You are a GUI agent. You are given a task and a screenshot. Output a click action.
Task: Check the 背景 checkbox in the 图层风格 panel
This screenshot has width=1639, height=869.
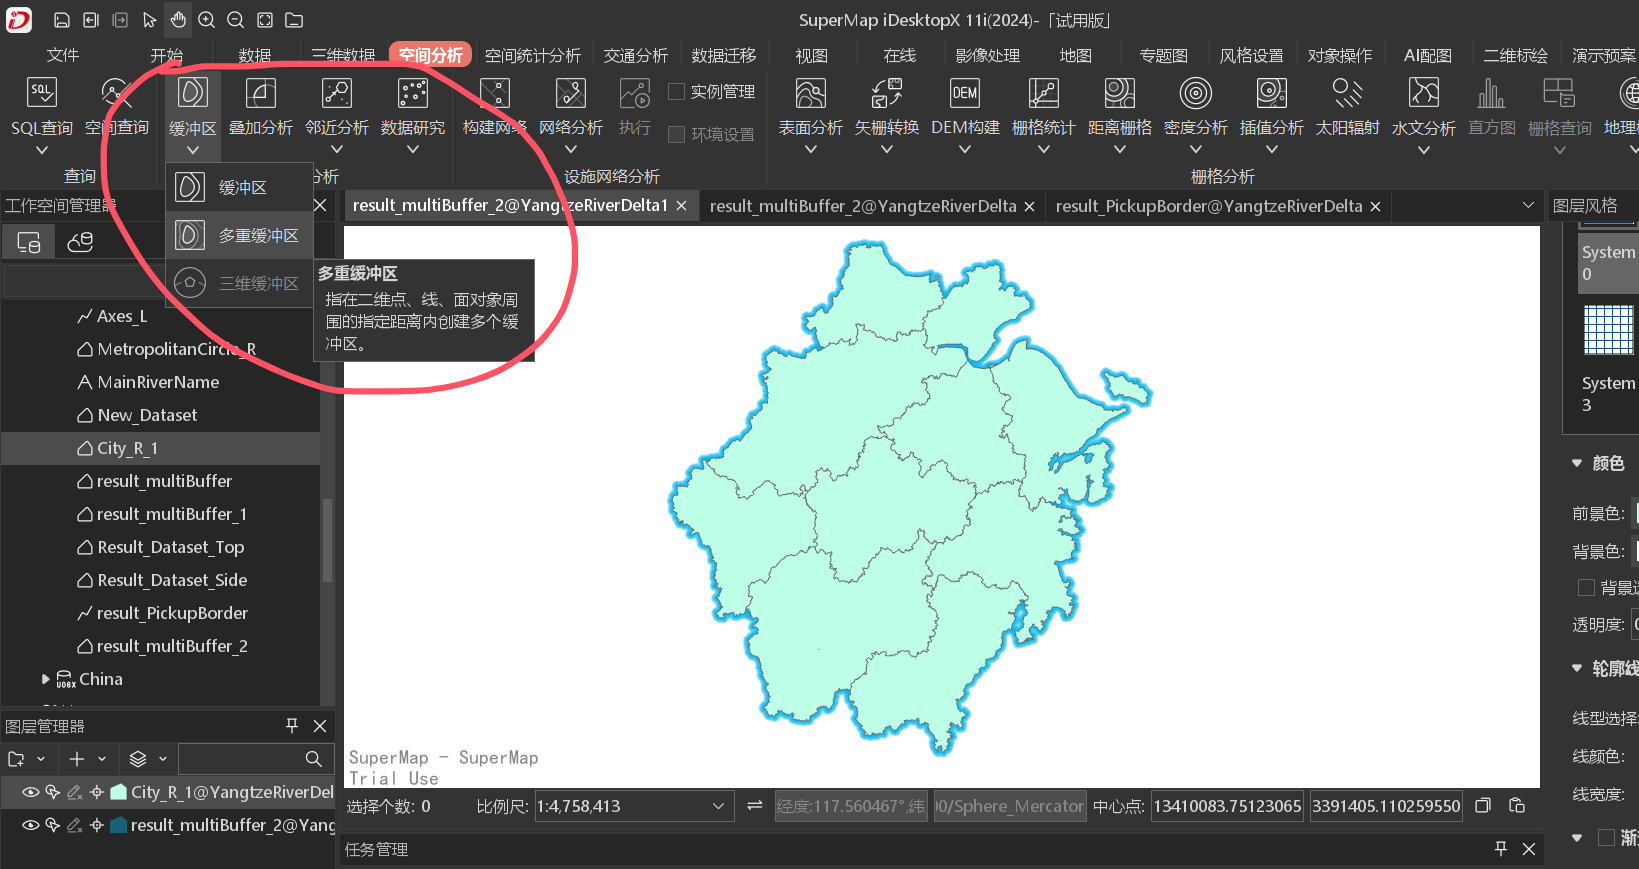click(x=1586, y=587)
